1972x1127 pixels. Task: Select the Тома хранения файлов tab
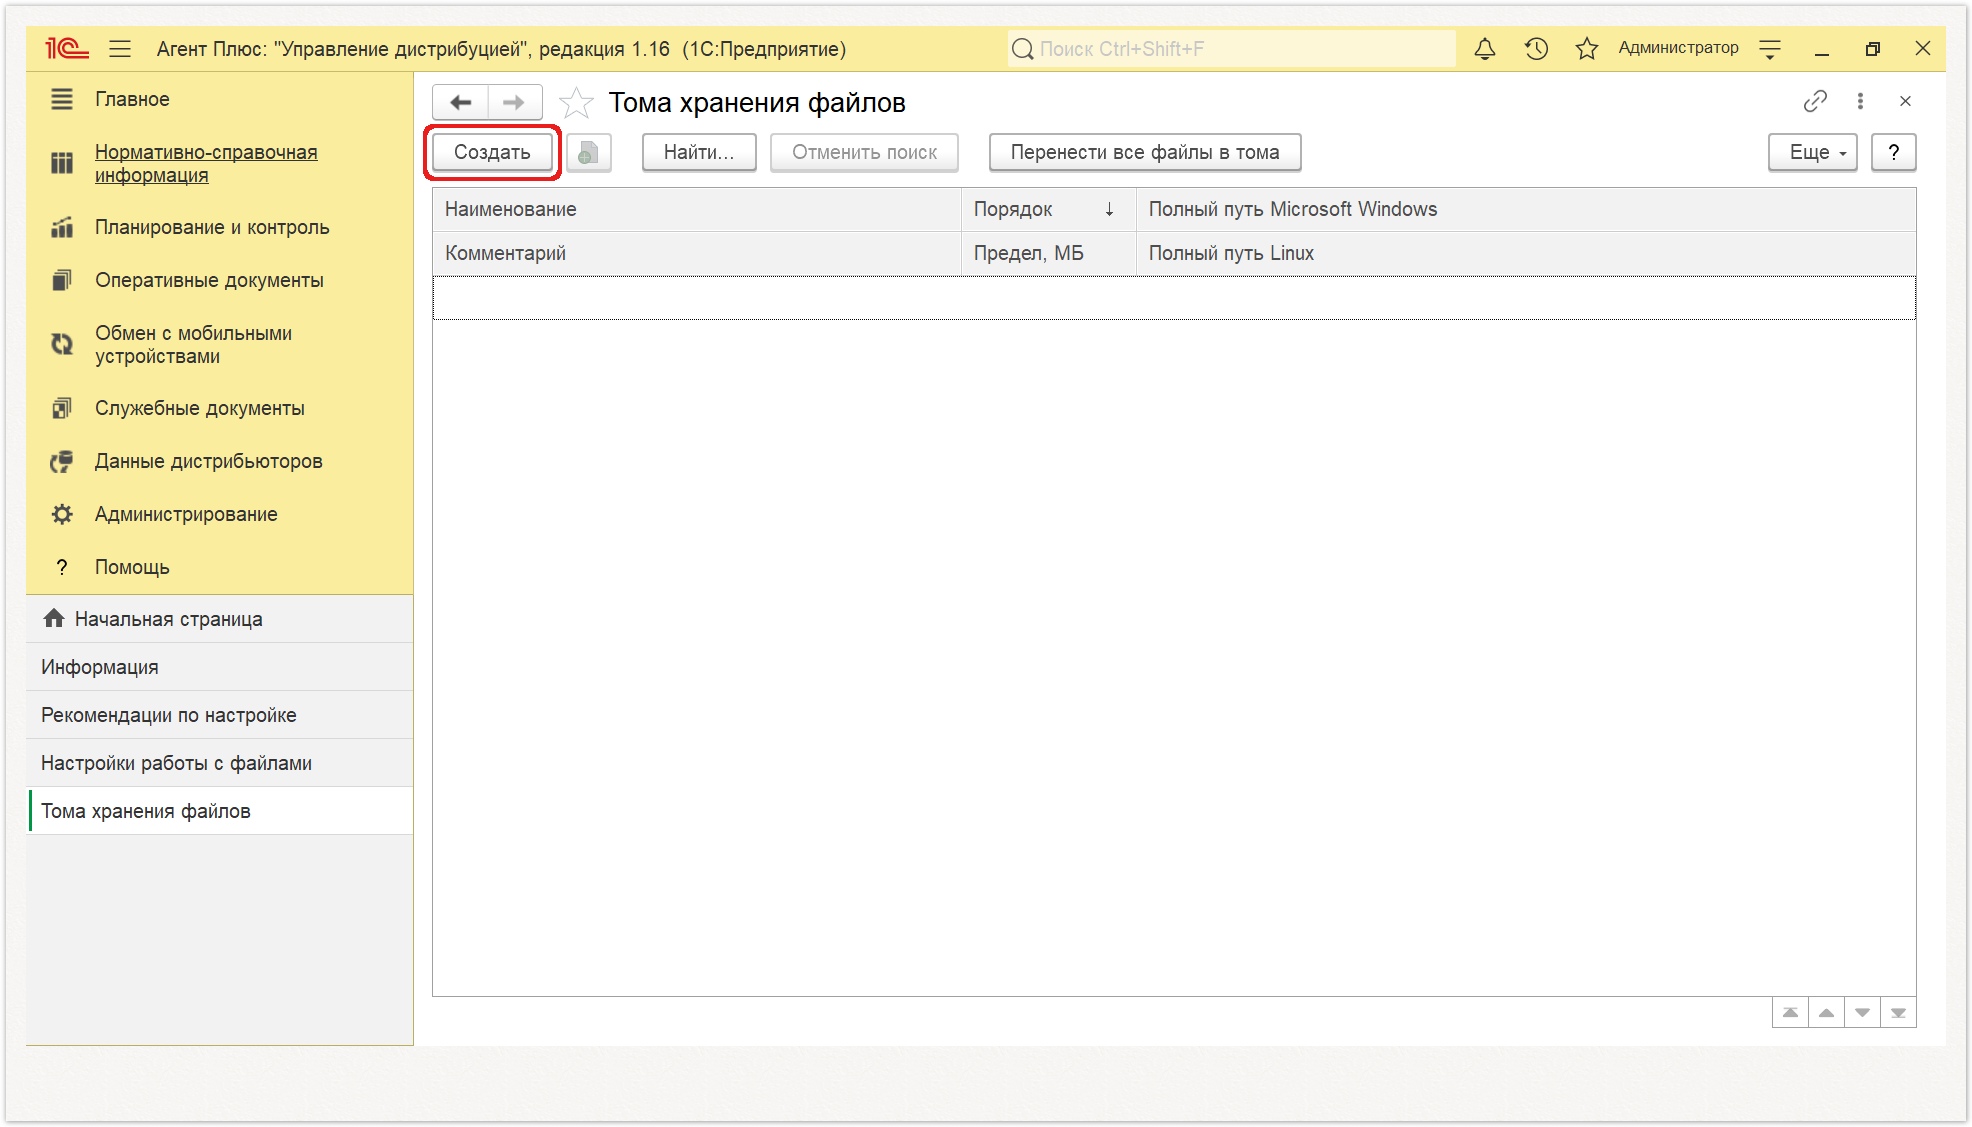220,811
